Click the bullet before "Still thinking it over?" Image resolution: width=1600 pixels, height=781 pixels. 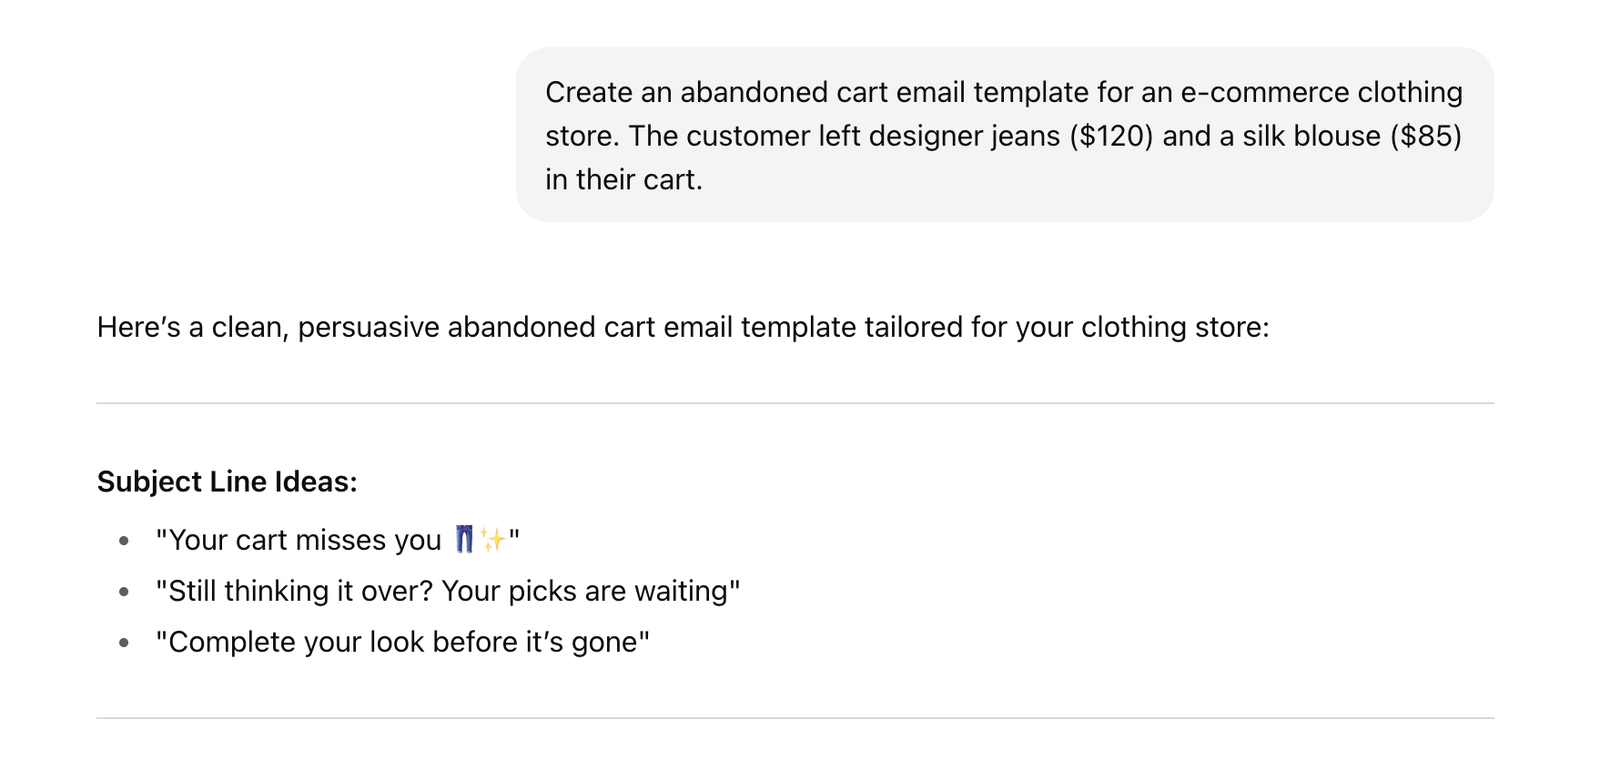pyautogui.click(x=124, y=592)
